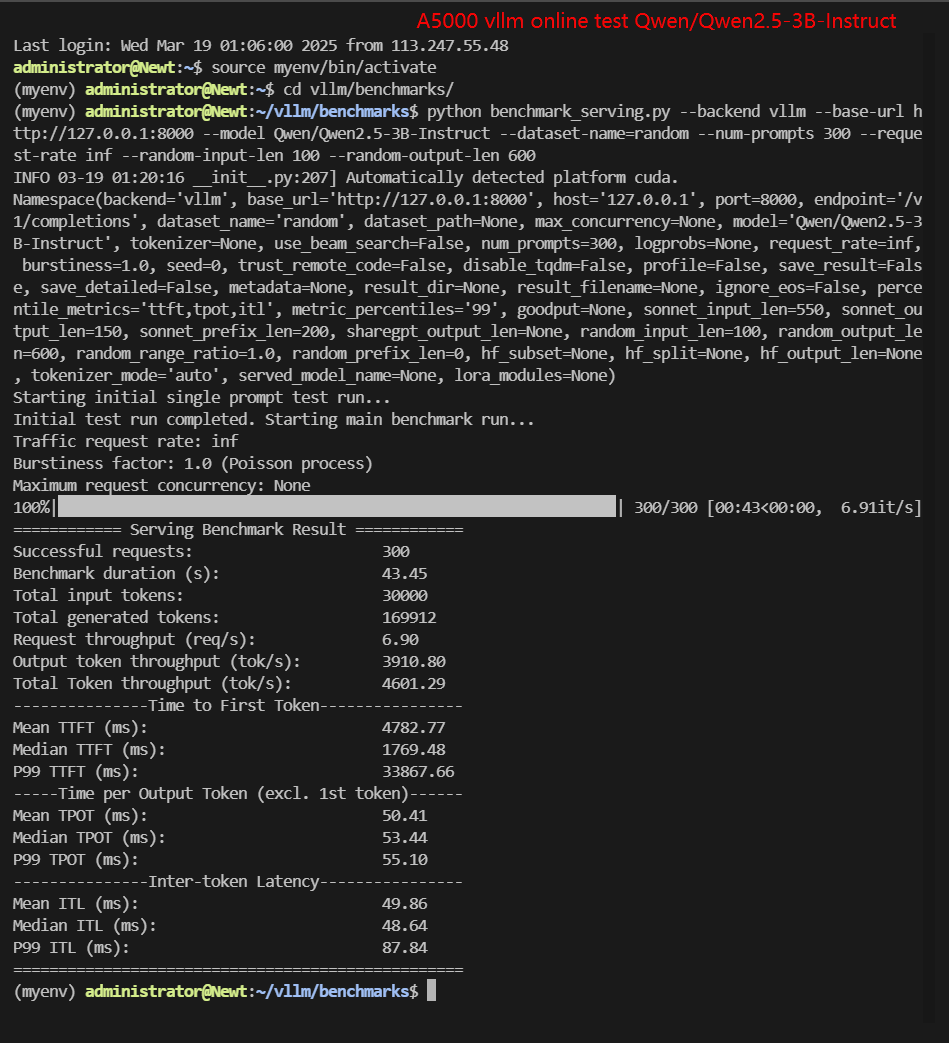The height and width of the screenshot is (1043, 949).
Task: Click P99 TPOT value 55.10
Action: [404, 859]
